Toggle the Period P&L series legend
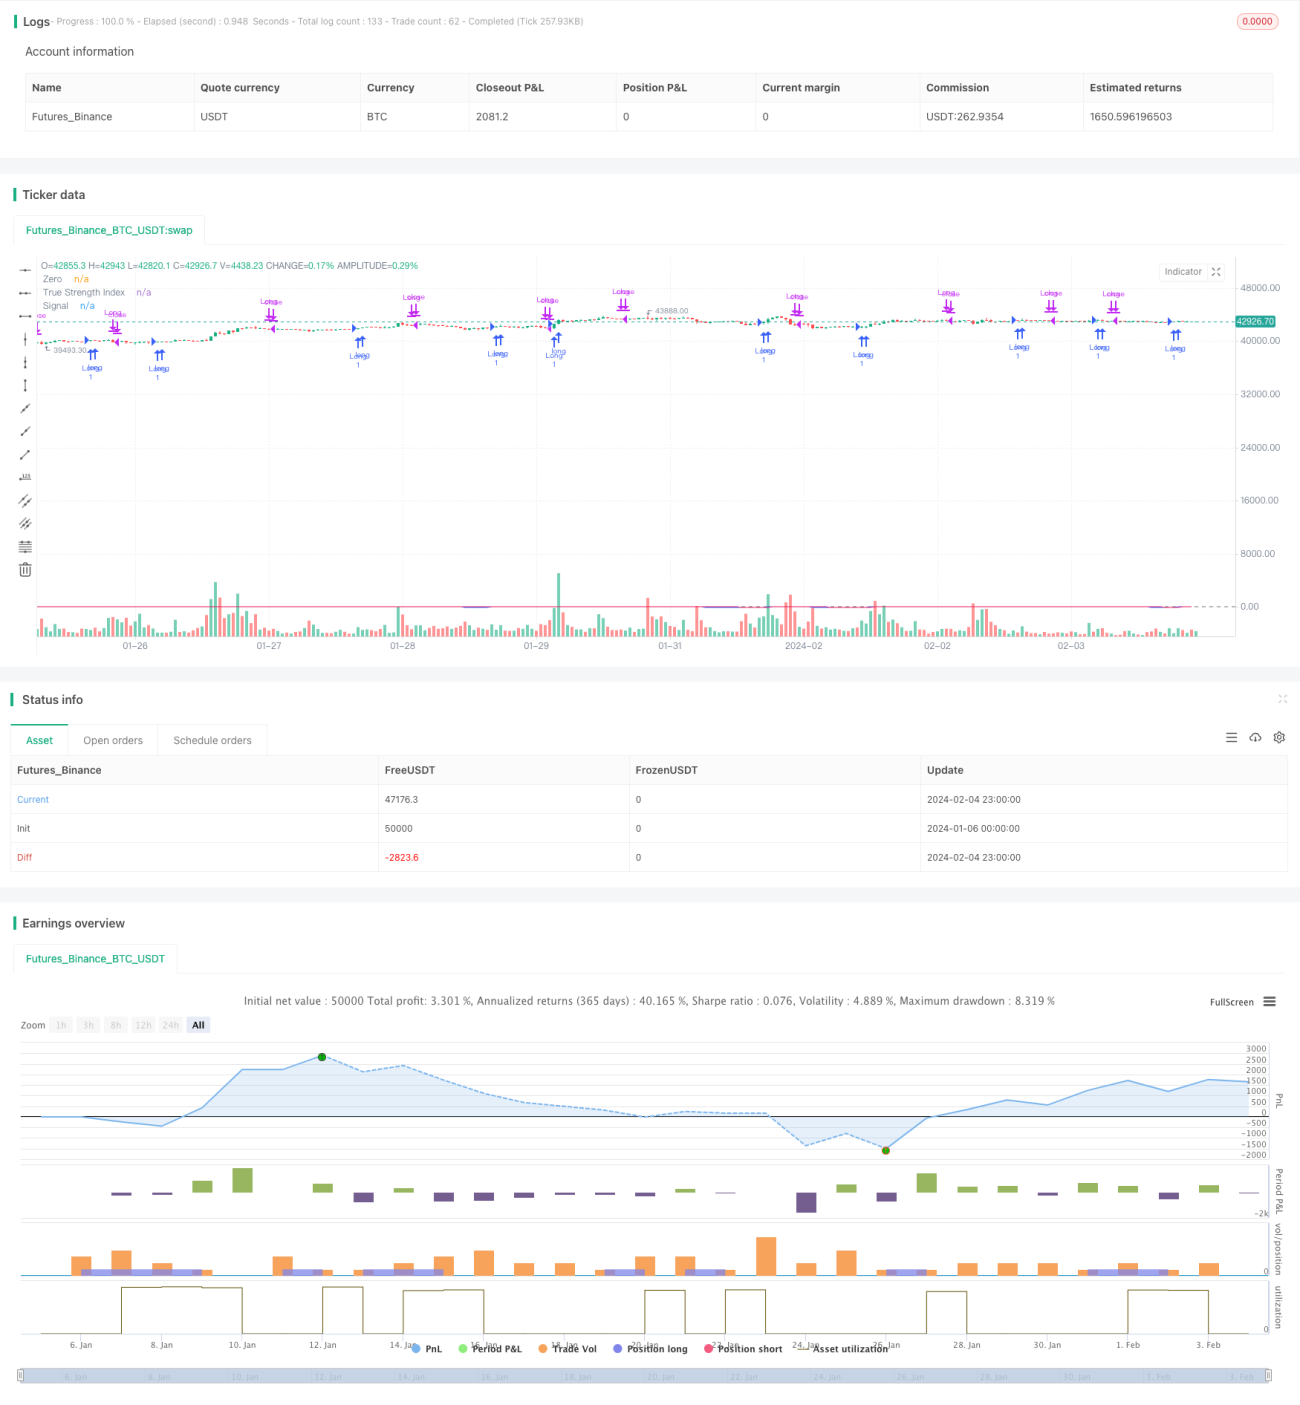1300x1405 pixels. tap(490, 1349)
